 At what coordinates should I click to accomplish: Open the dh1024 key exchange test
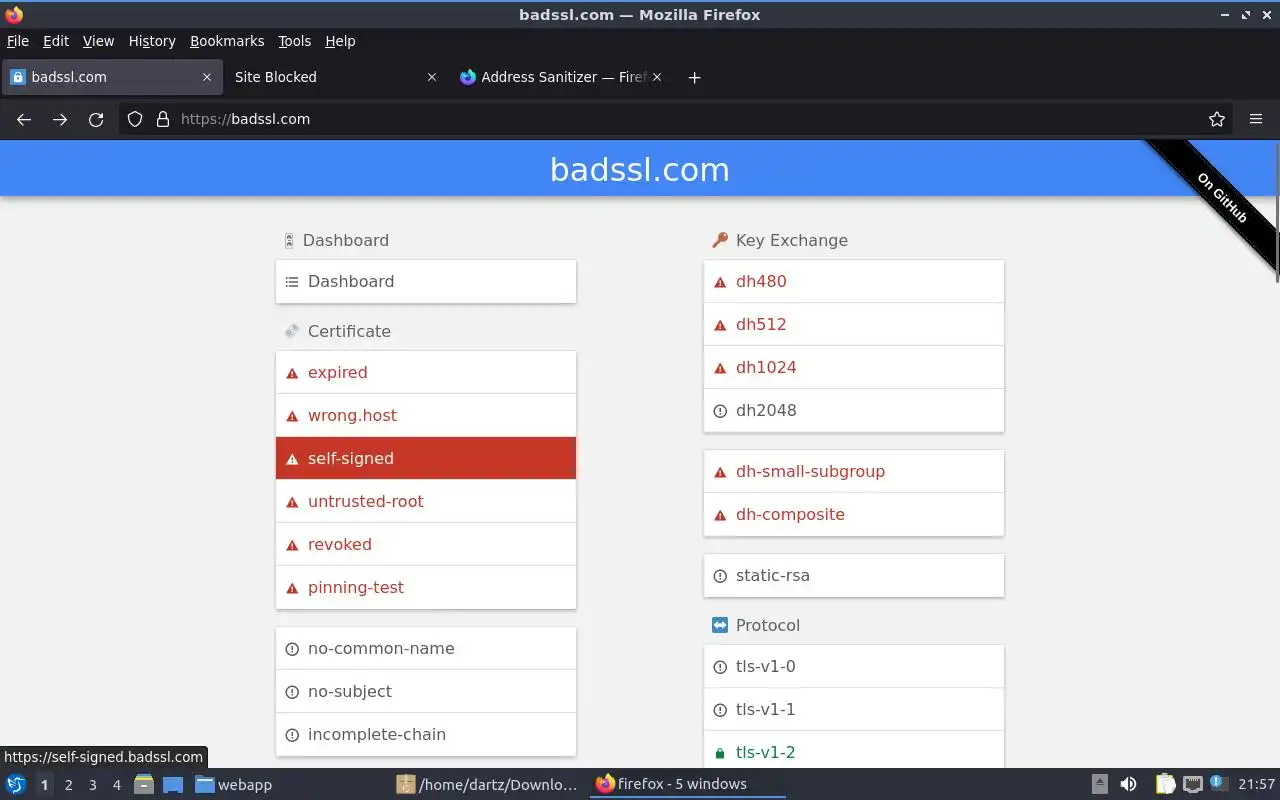(x=854, y=368)
